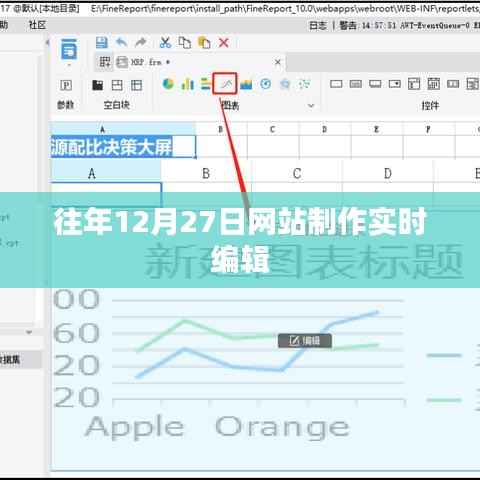The height and width of the screenshot is (480, 480).
Task: Open the 日志 log button
Action: (x=318, y=25)
